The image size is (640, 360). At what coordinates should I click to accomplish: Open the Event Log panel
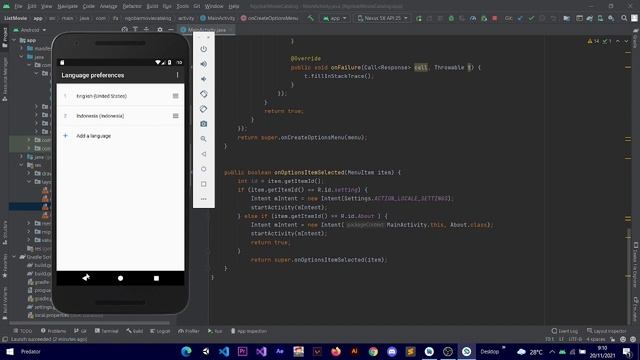(x=564, y=331)
